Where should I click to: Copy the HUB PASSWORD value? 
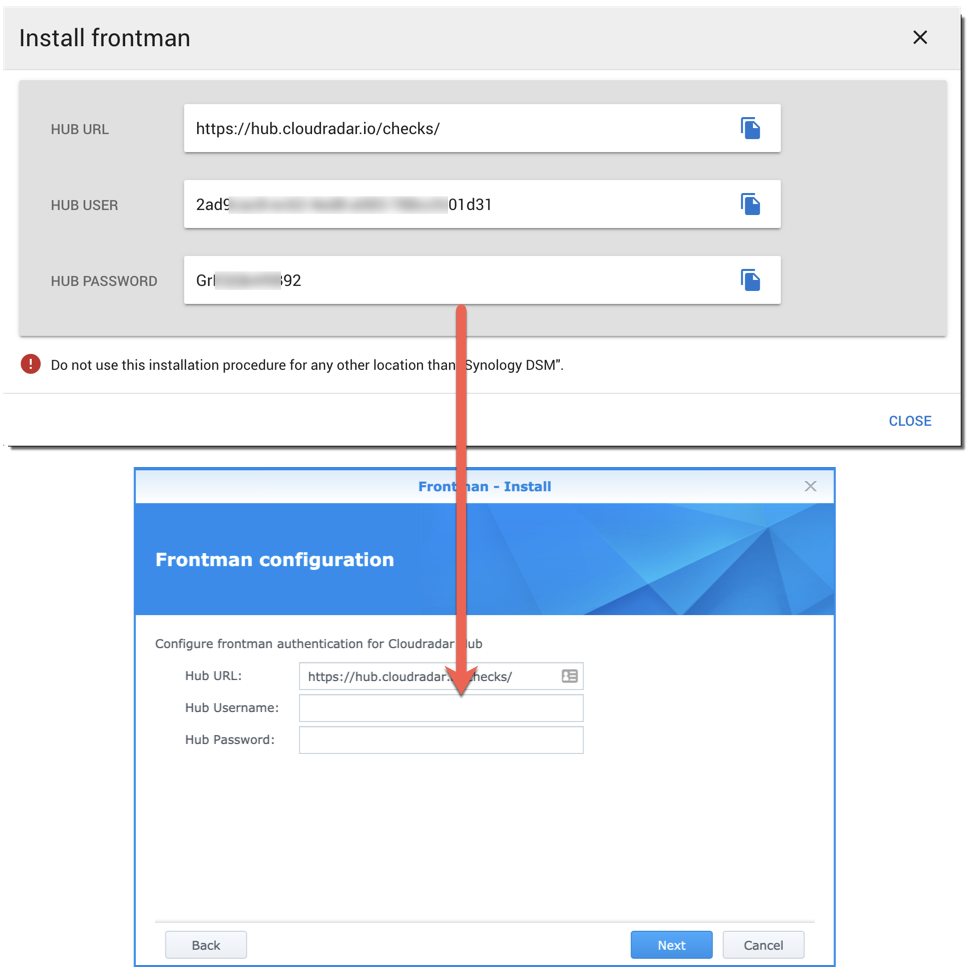tap(750, 280)
